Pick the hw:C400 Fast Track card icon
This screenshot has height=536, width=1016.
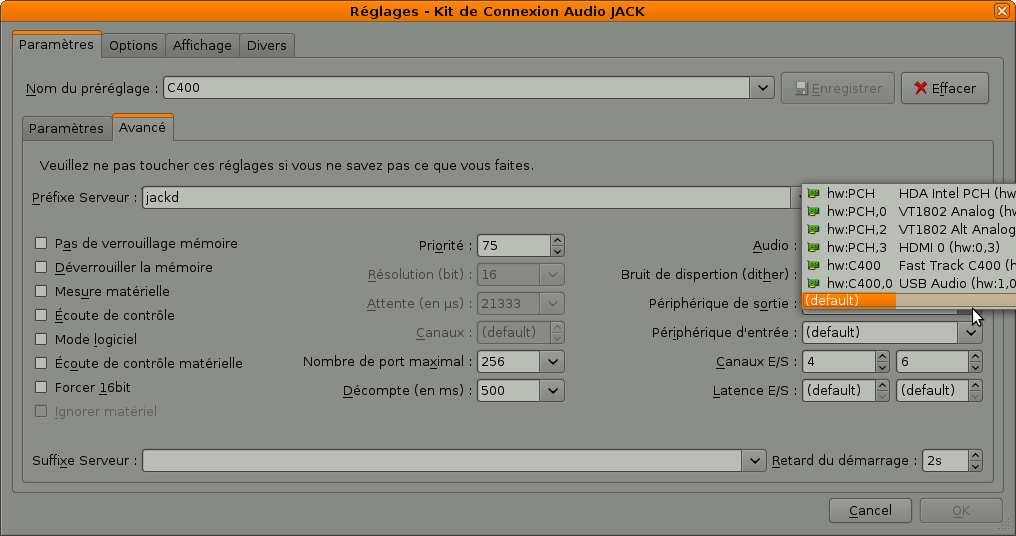click(x=813, y=265)
